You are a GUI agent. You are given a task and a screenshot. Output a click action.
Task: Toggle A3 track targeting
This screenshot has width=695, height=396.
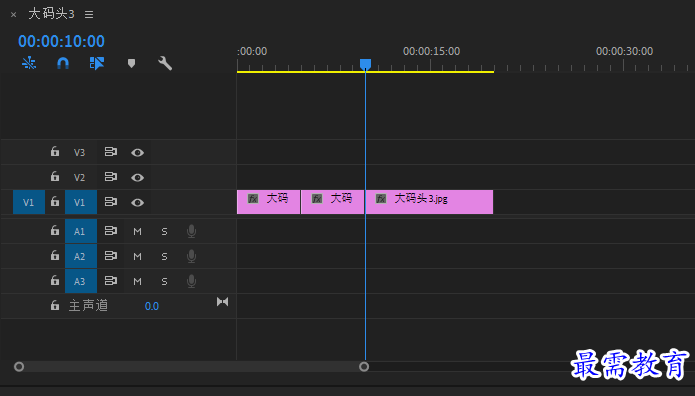click(81, 281)
